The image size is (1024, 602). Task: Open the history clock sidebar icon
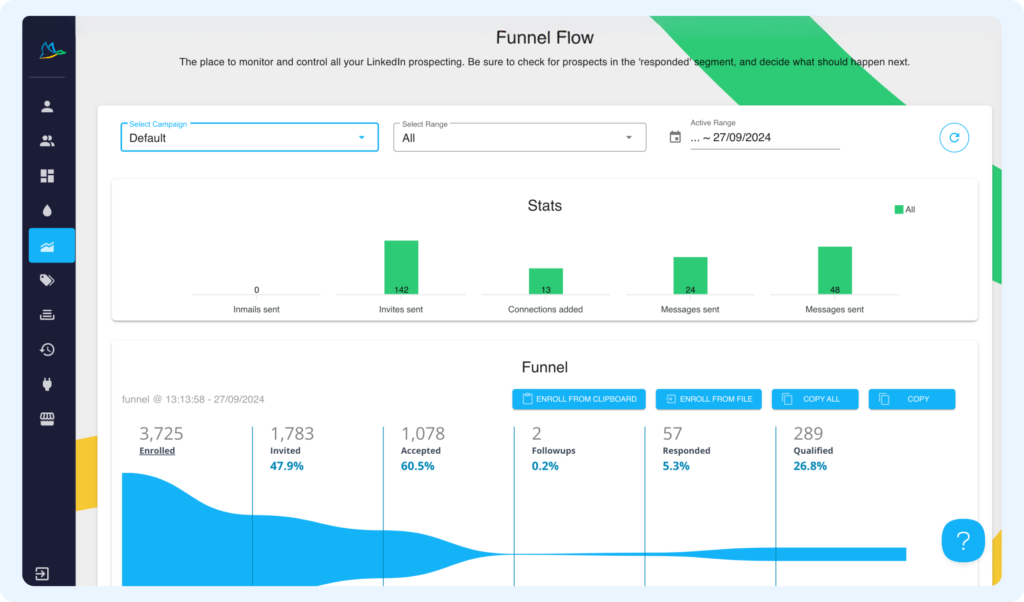coord(47,350)
